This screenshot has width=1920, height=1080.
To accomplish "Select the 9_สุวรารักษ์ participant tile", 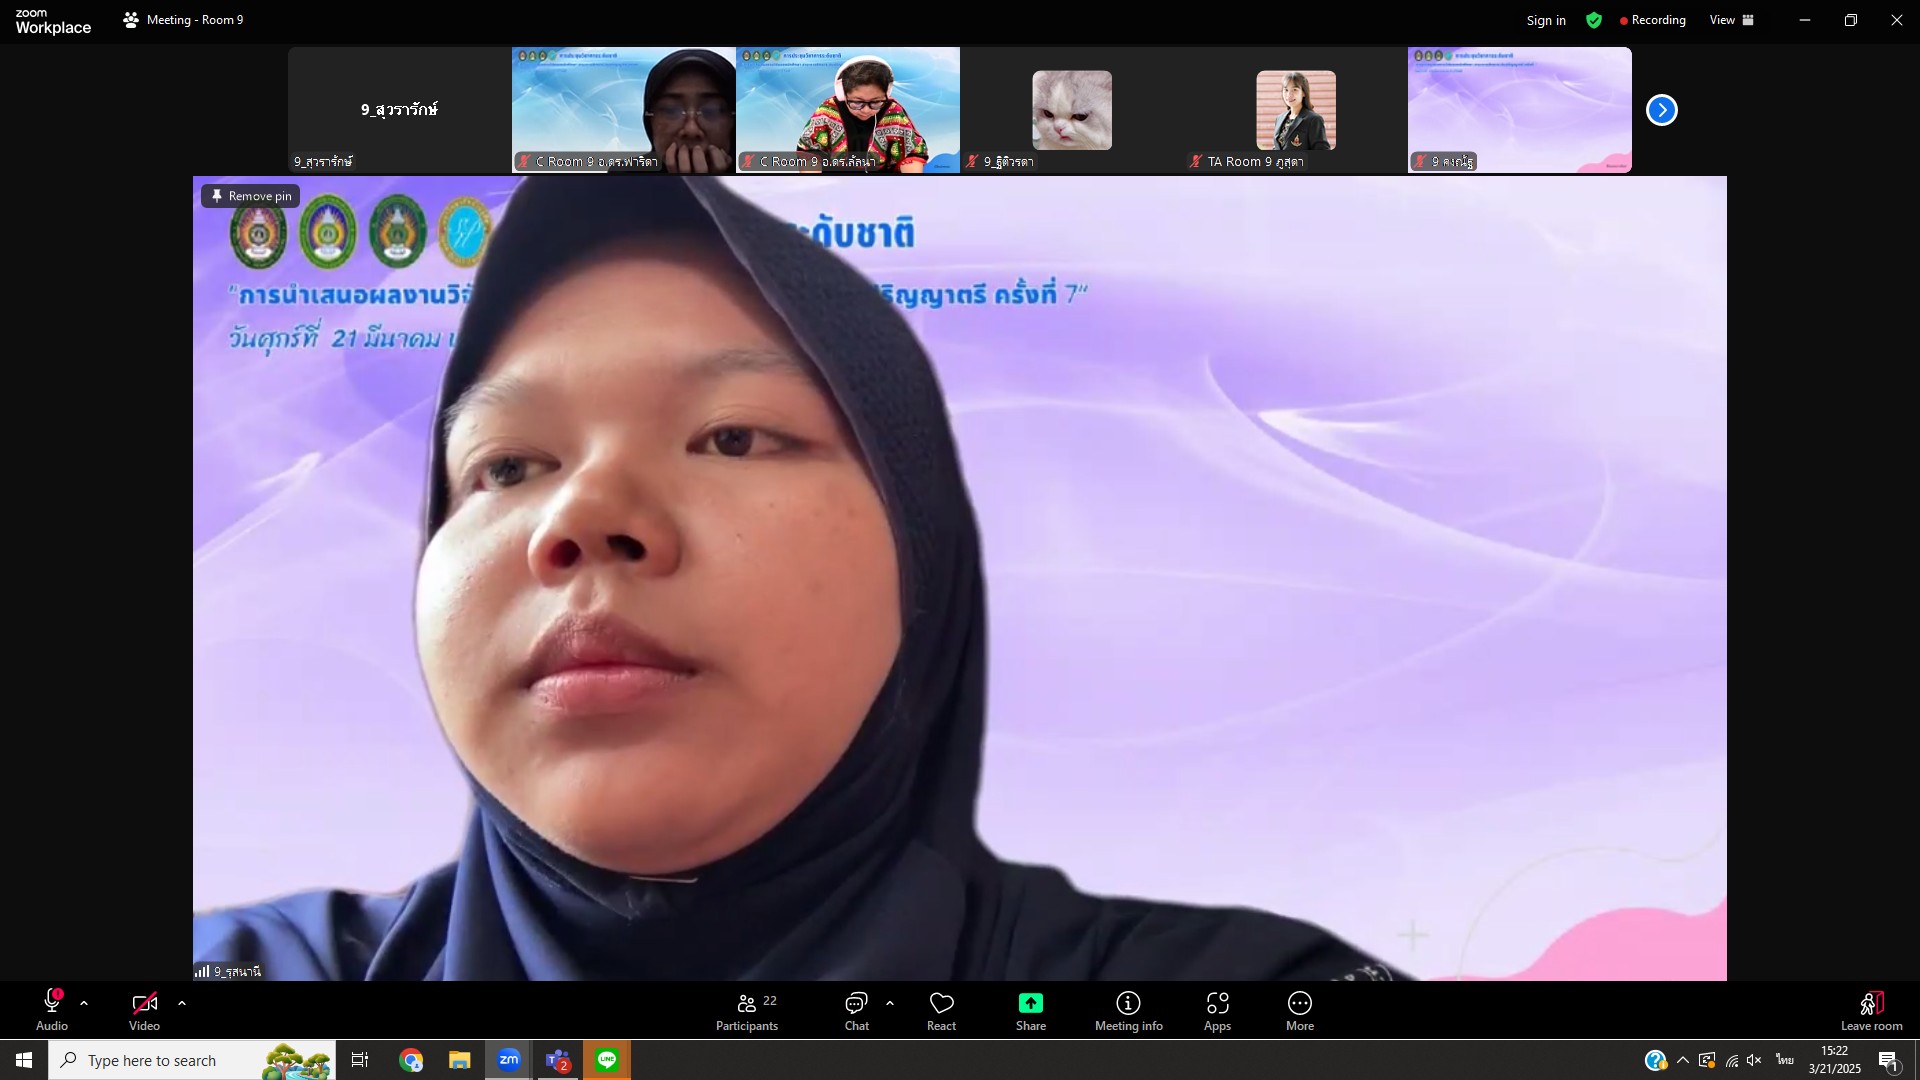I will pos(400,110).
